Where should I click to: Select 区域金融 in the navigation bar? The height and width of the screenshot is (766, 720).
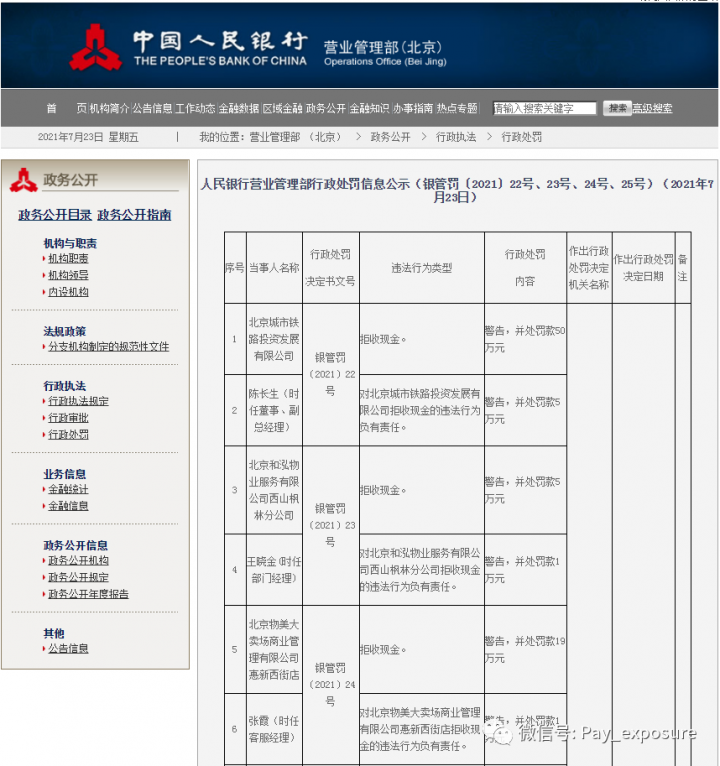[282, 108]
